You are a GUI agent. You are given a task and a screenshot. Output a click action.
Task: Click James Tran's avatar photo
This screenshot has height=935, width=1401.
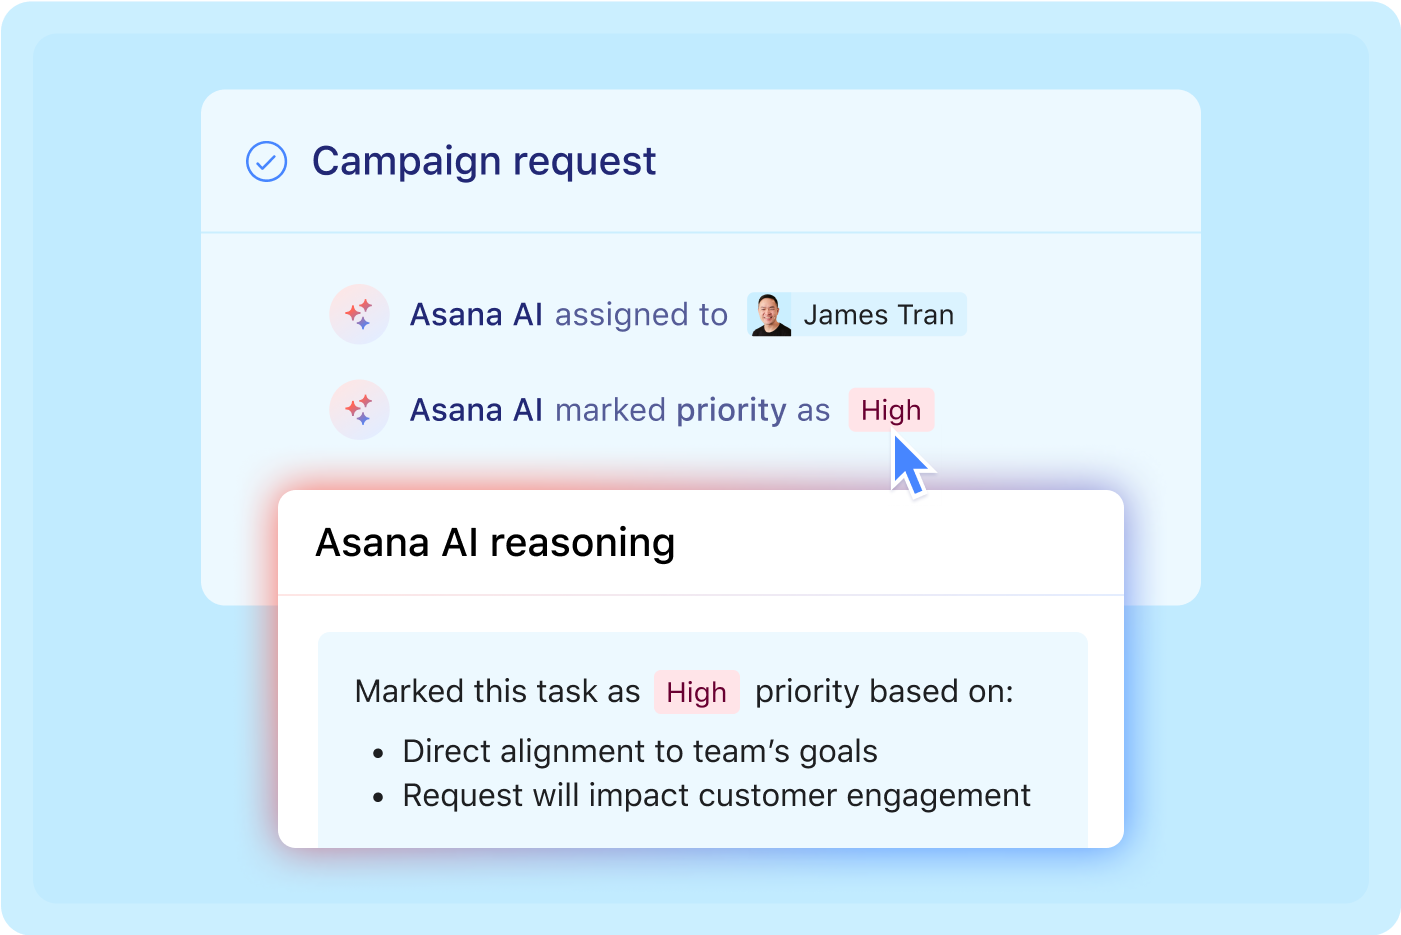(770, 314)
